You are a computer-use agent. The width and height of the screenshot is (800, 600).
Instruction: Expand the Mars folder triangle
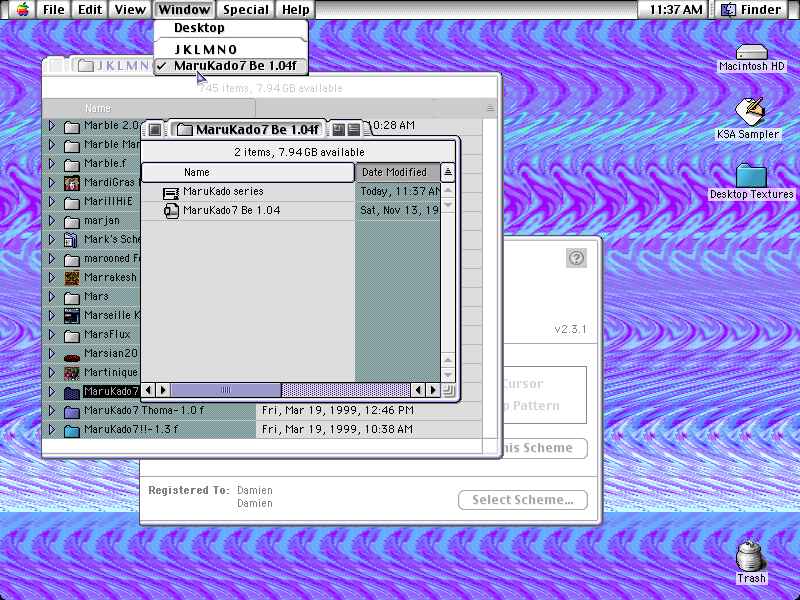pos(52,296)
